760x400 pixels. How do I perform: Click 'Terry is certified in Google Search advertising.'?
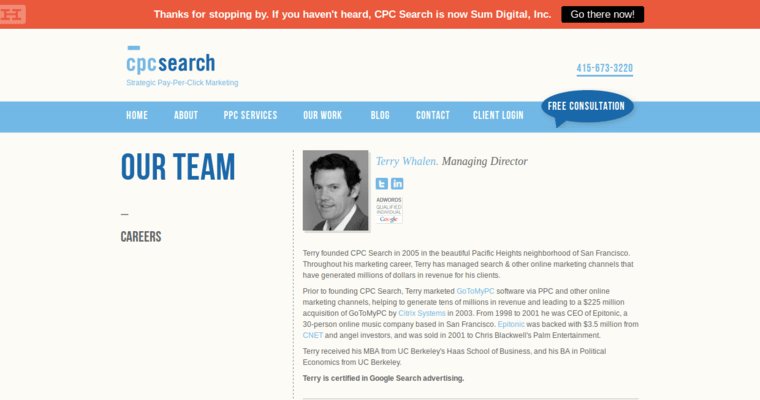[x=383, y=378]
